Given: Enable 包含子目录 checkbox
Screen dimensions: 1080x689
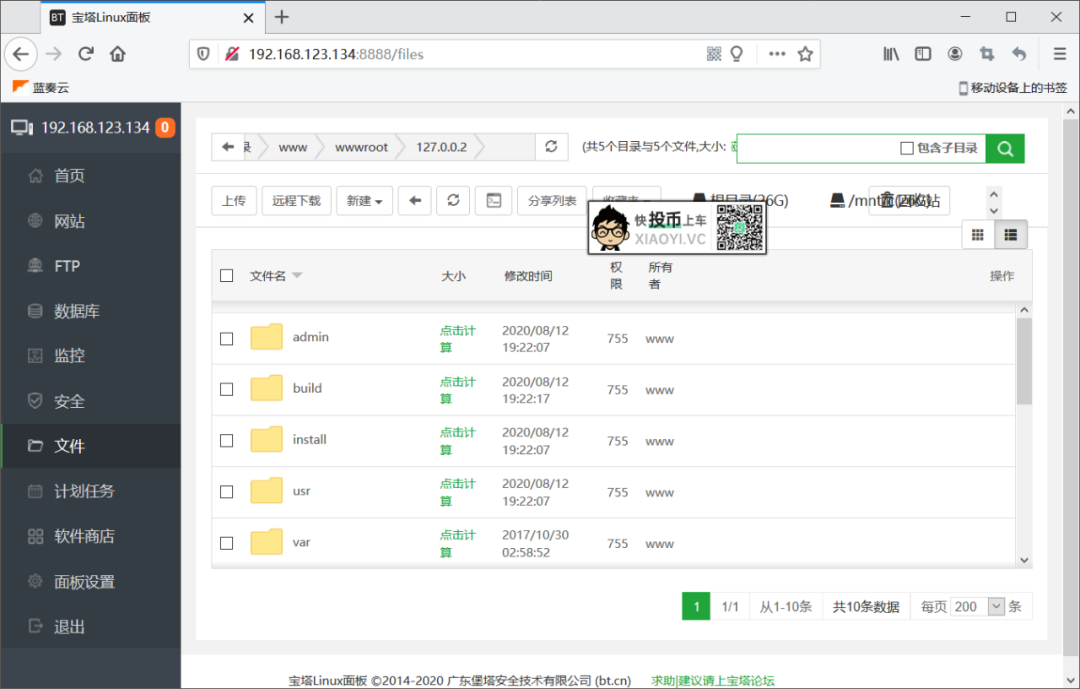Looking at the screenshot, I should 907,148.
